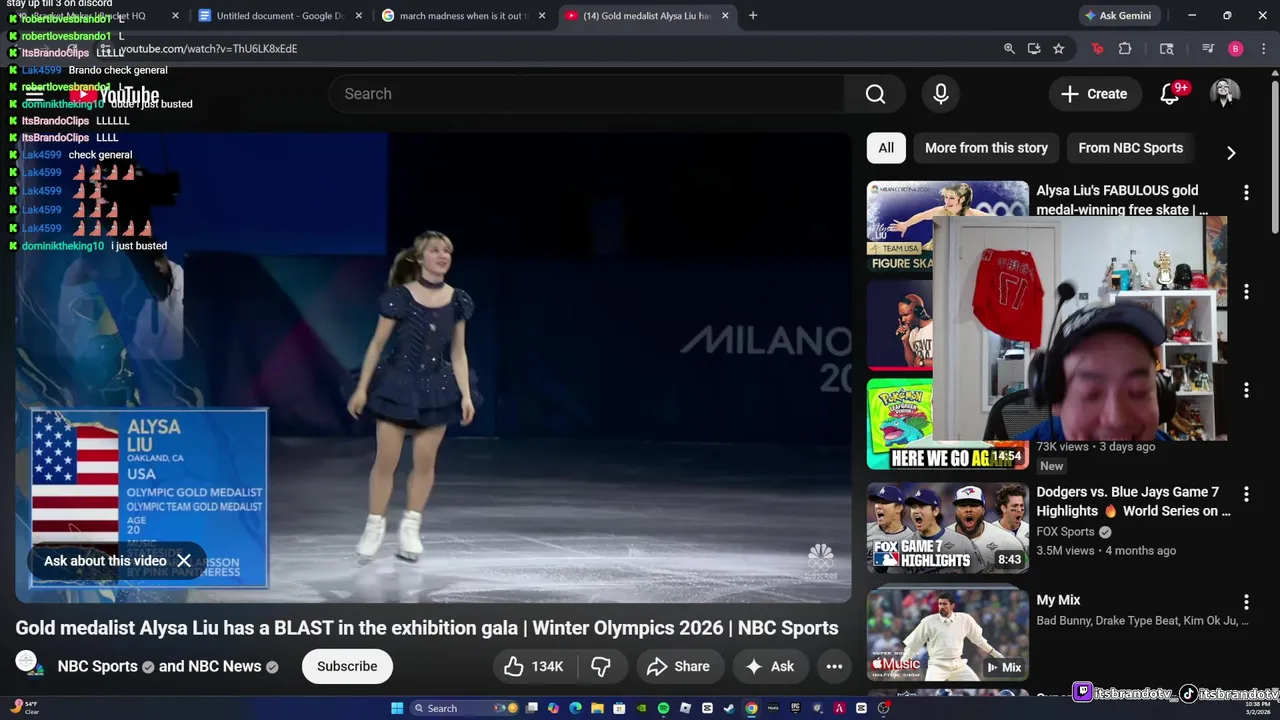Switch to Untitled document Google Docs tab
This screenshot has height=720, width=1280.
click(x=278, y=16)
